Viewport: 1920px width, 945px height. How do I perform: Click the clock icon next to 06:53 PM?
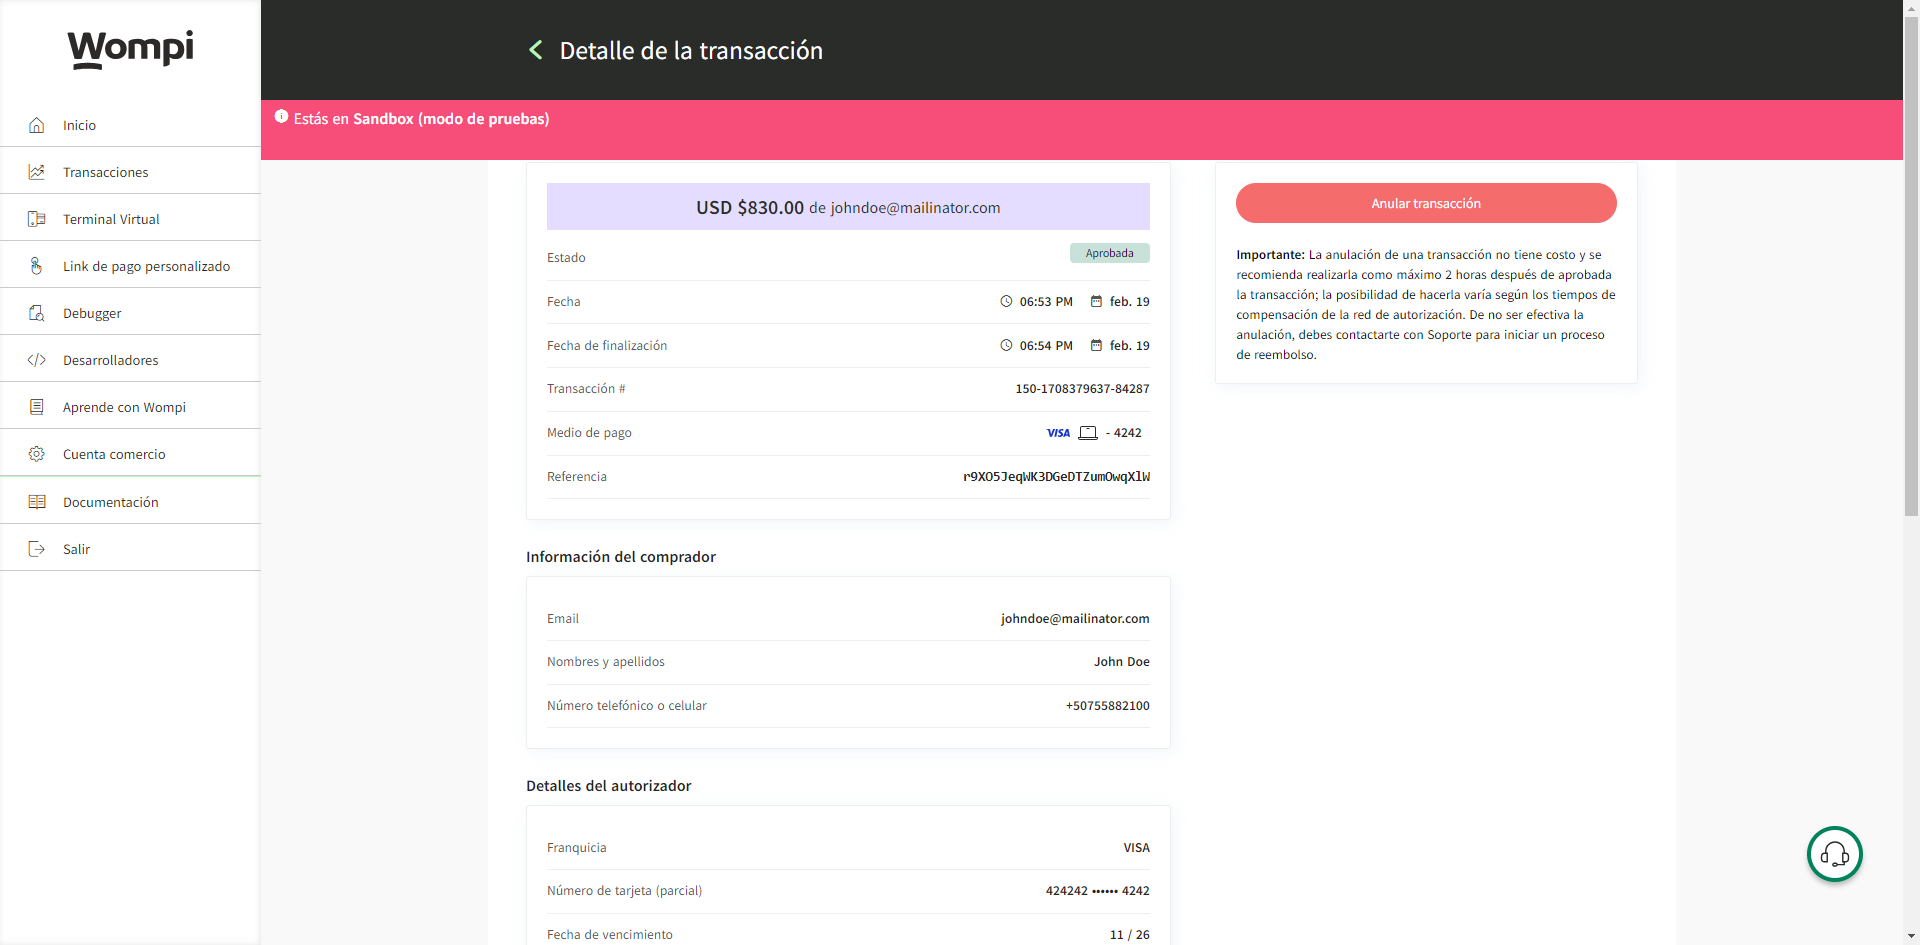pyautogui.click(x=1007, y=301)
